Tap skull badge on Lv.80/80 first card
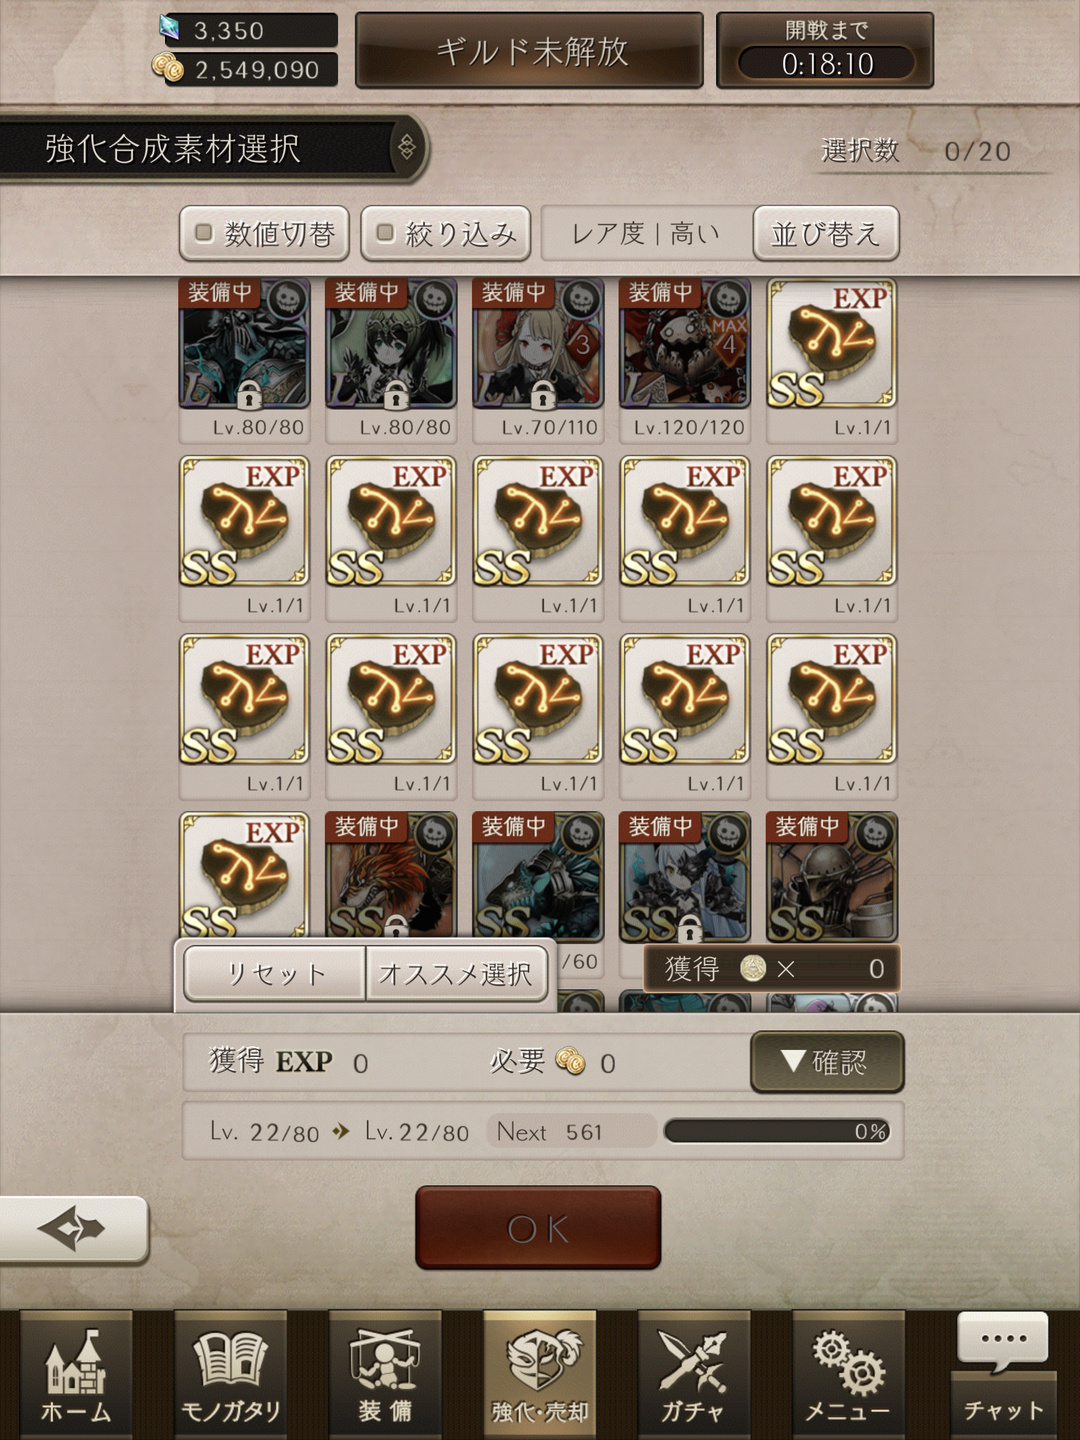The image size is (1080, 1440). 288,298
